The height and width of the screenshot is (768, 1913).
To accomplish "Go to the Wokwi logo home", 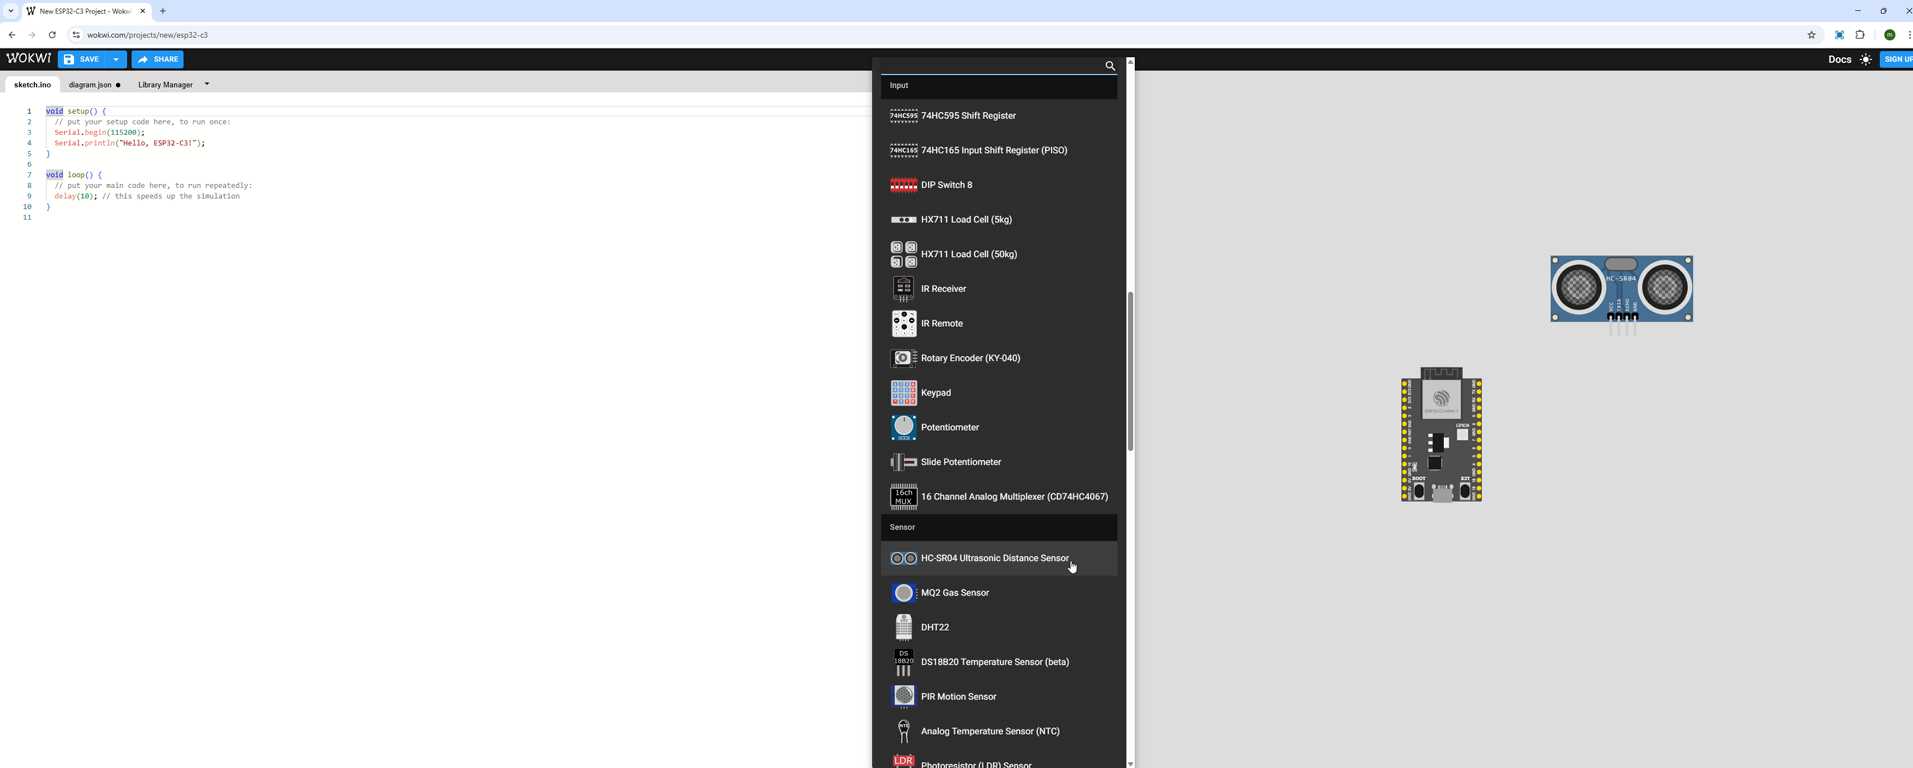I will click(28, 59).
